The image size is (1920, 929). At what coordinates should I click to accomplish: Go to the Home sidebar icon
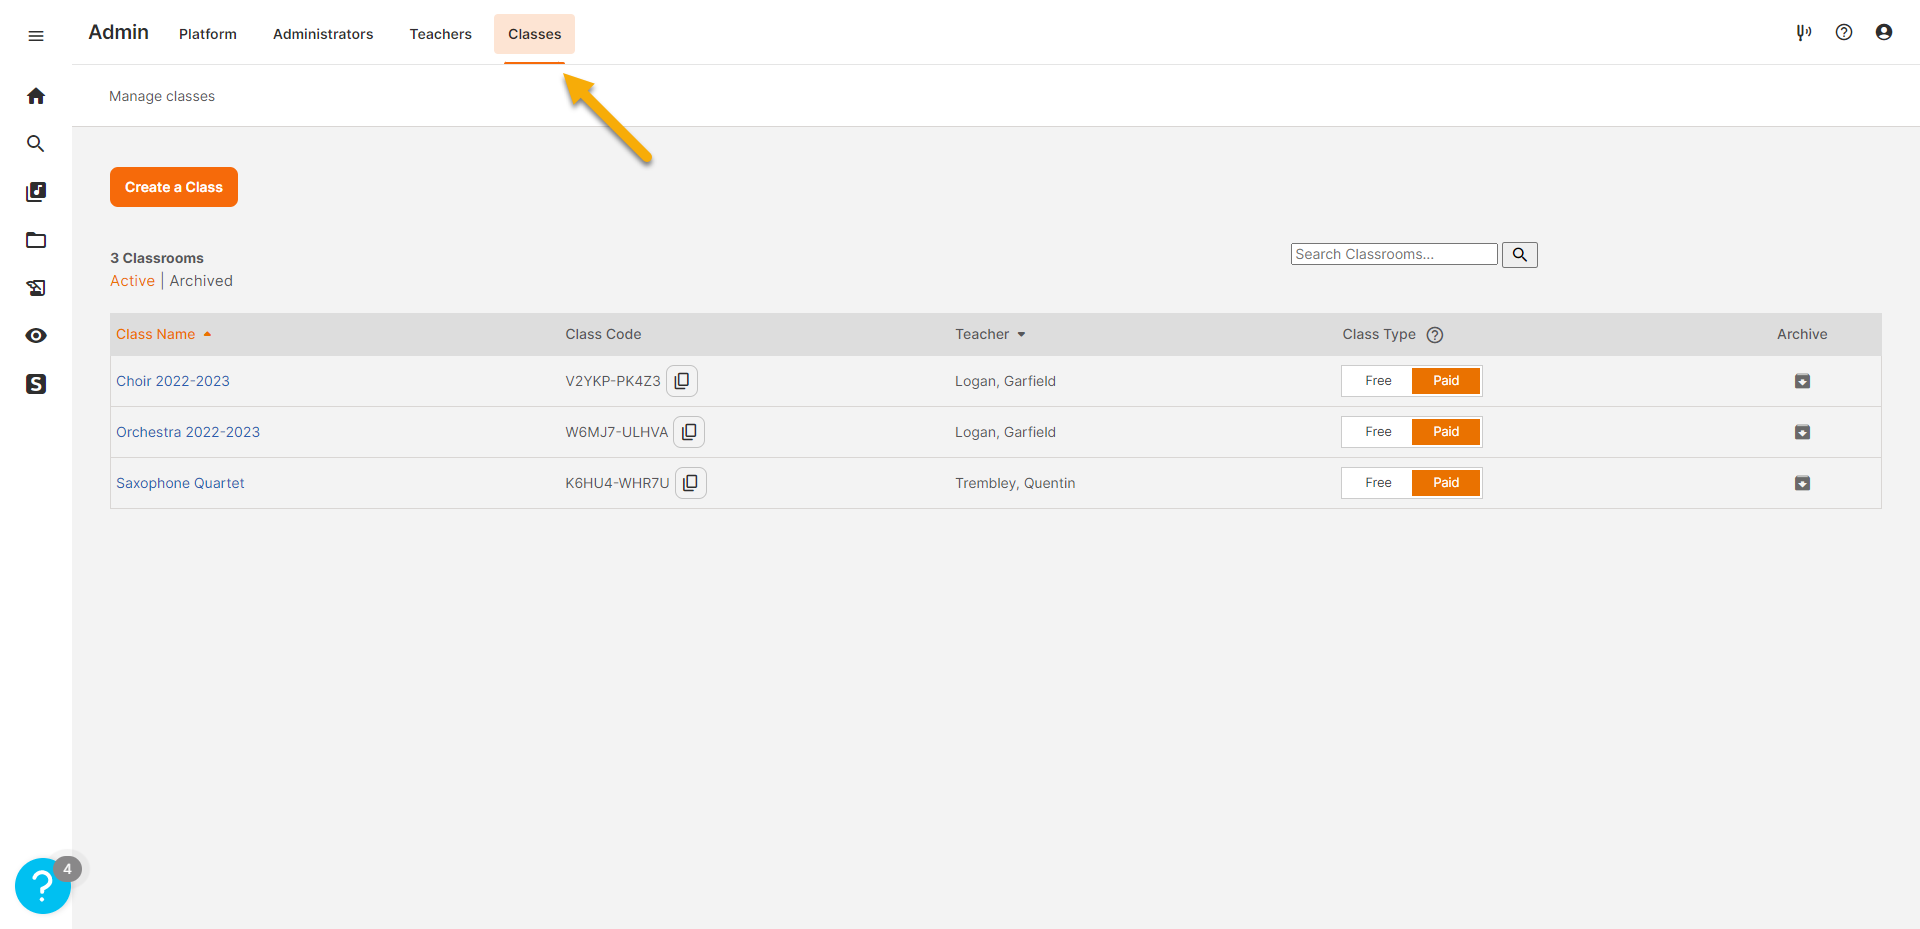click(36, 96)
